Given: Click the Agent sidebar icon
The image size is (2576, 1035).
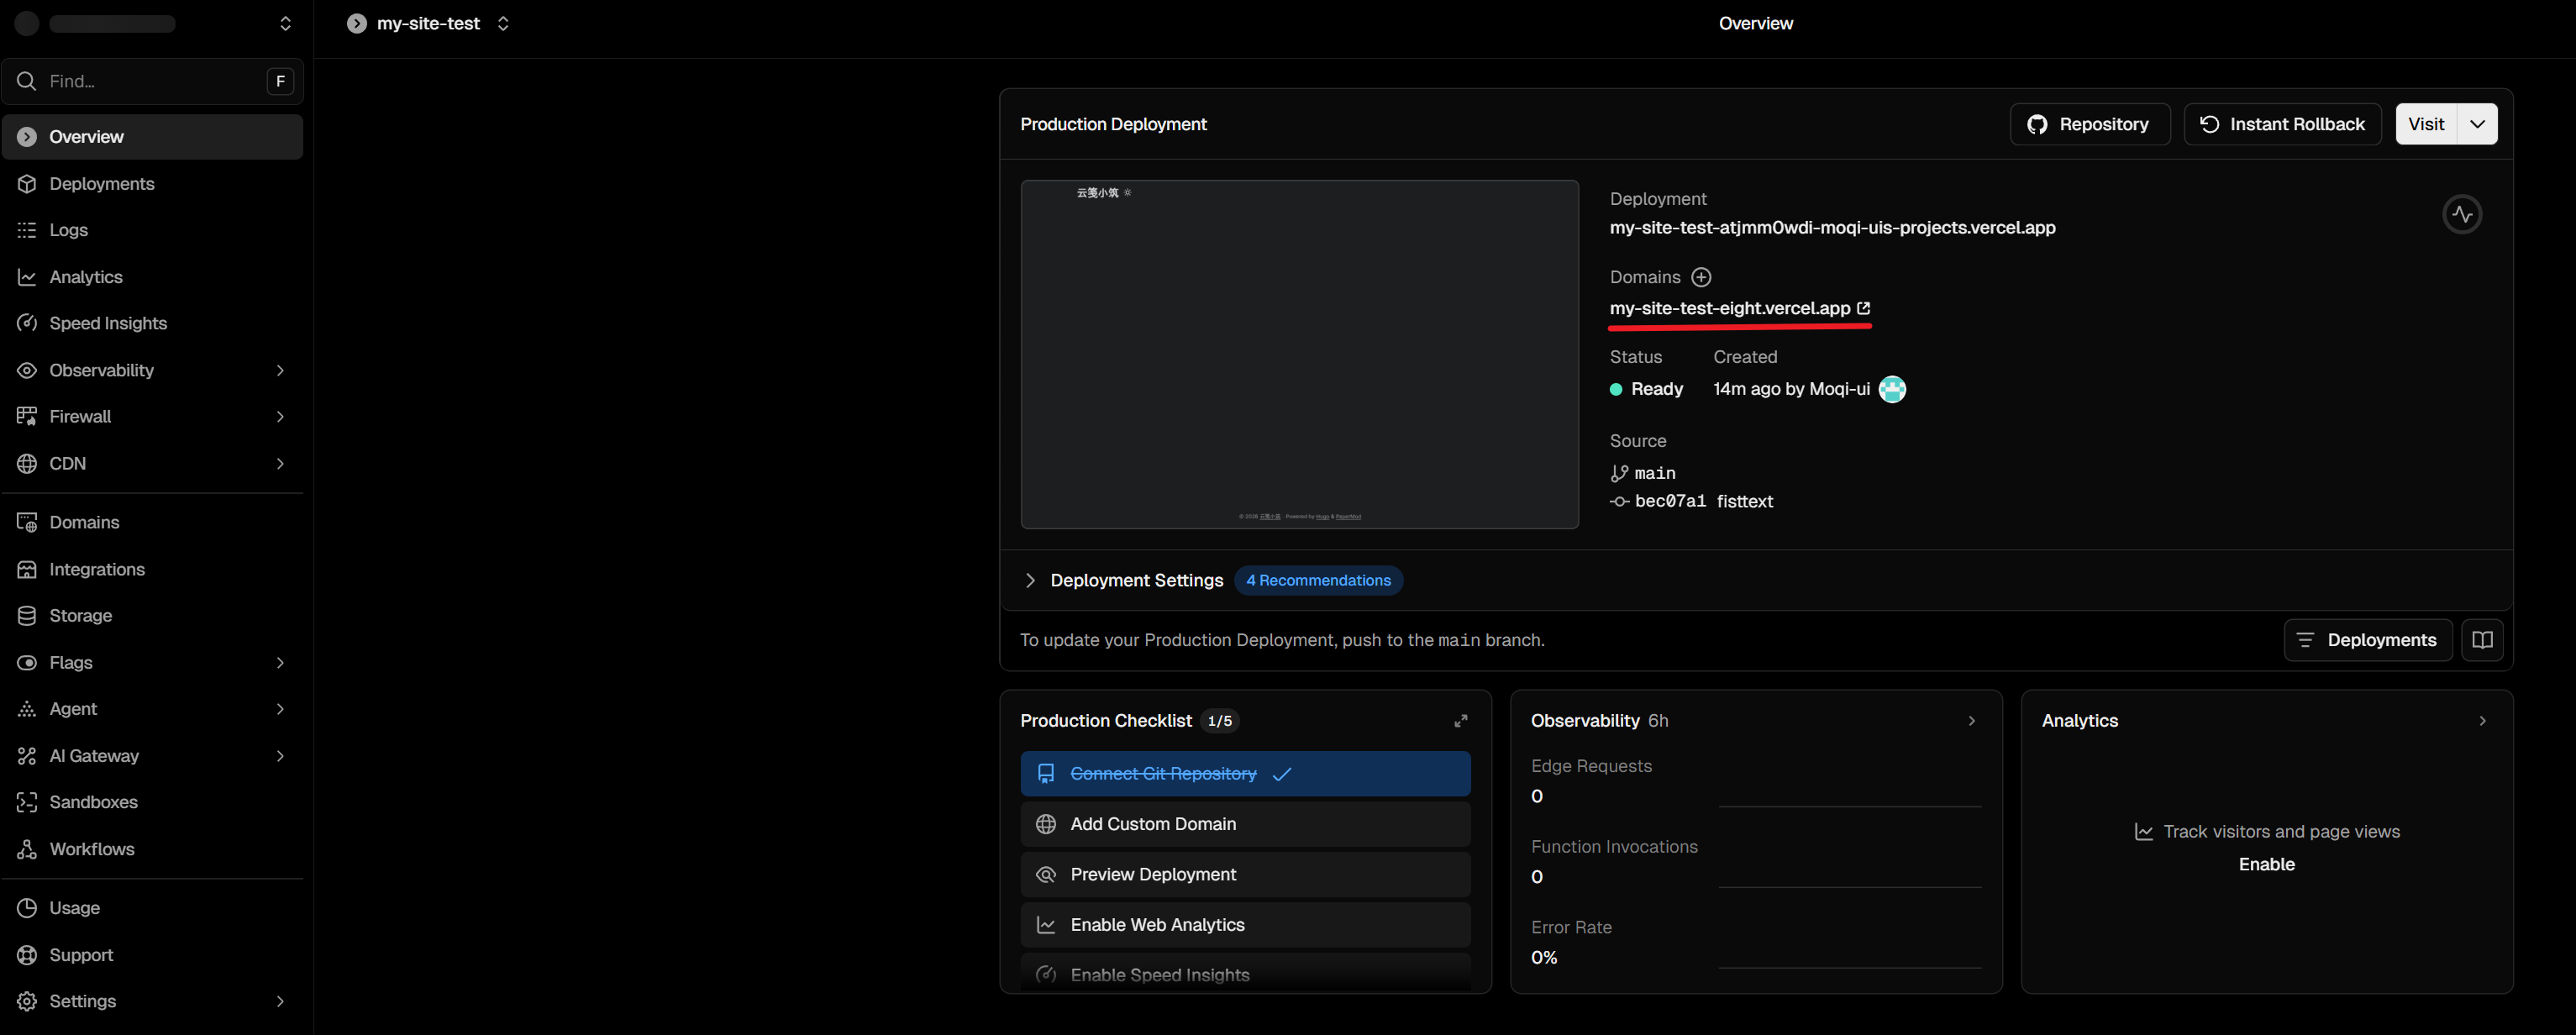Looking at the screenshot, I should (x=27, y=709).
